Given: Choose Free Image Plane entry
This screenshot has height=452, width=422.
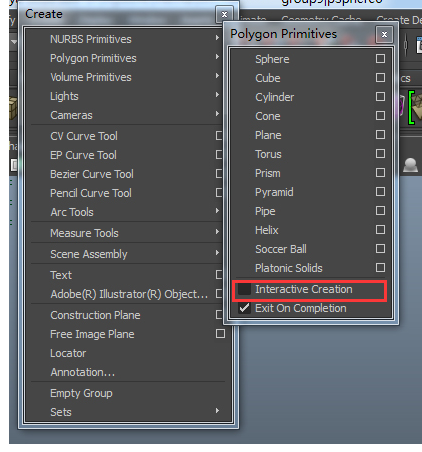Looking at the screenshot, I should tap(92, 334).
